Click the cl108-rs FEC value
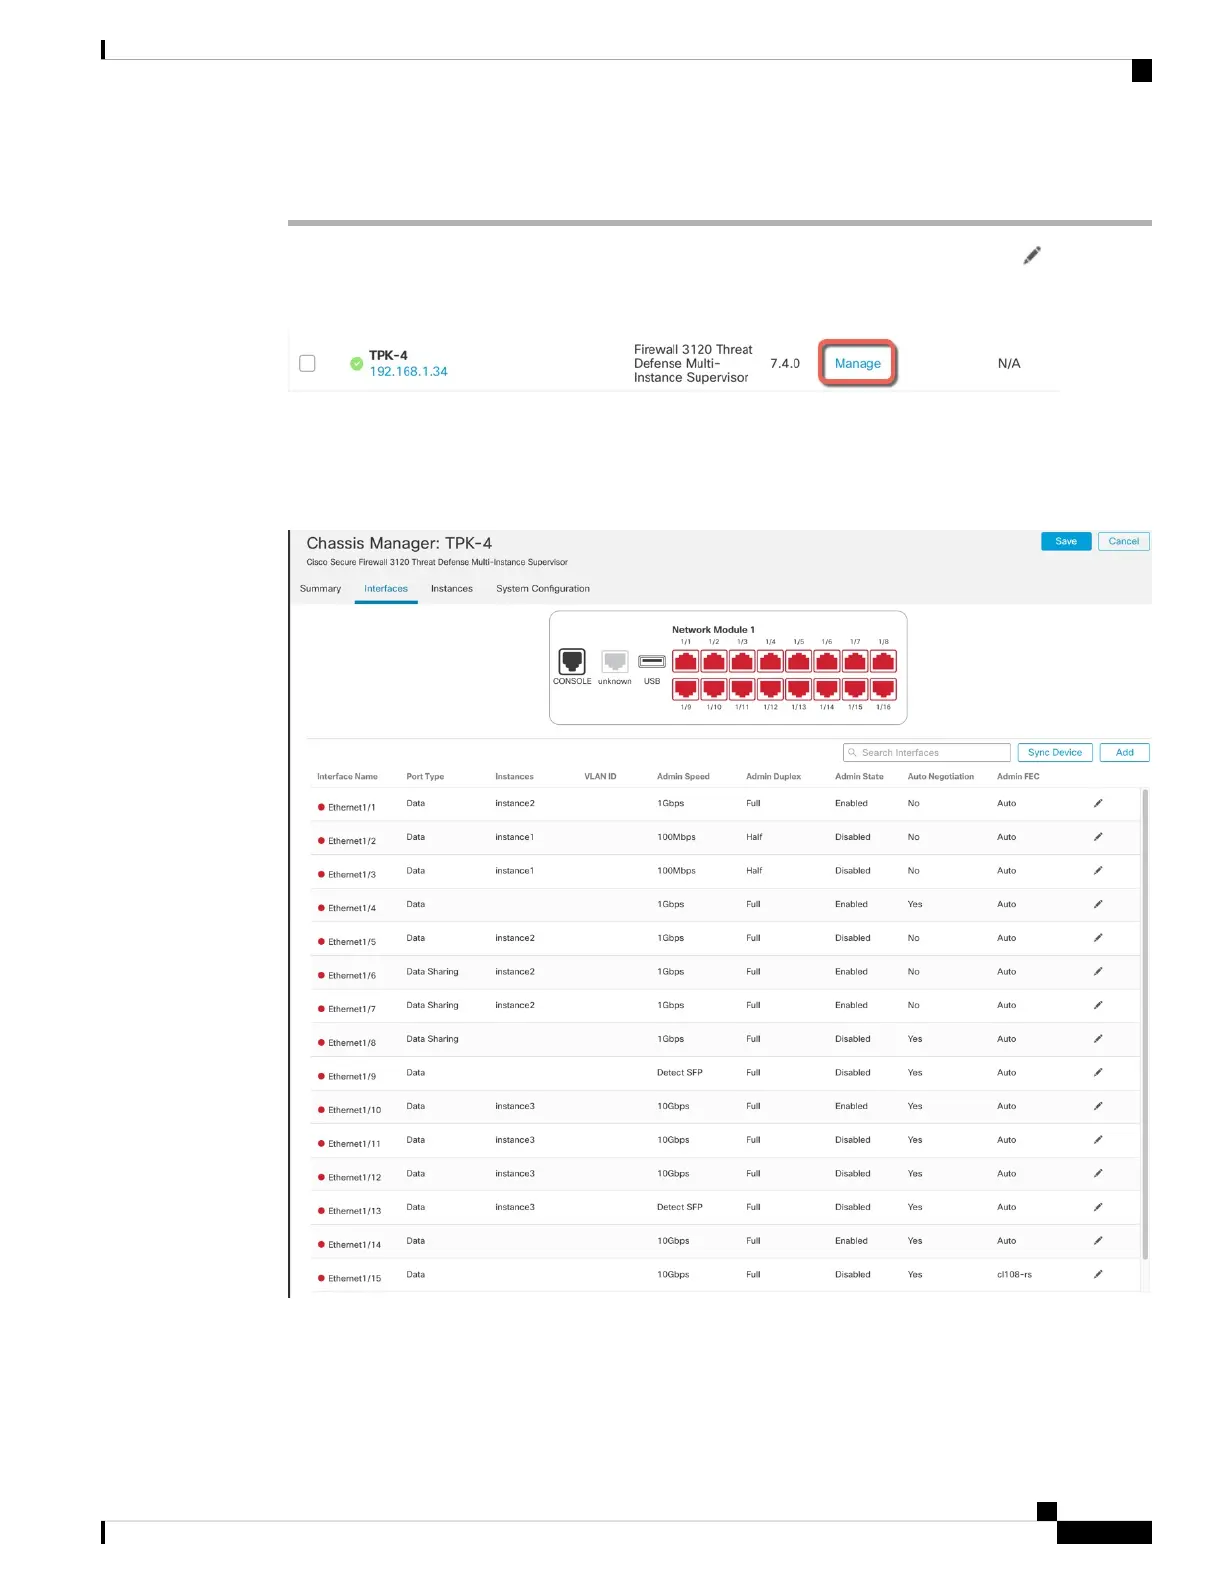Screen dimensions: 1224x1584 pyautogui.click(x=1014, y=1275)
